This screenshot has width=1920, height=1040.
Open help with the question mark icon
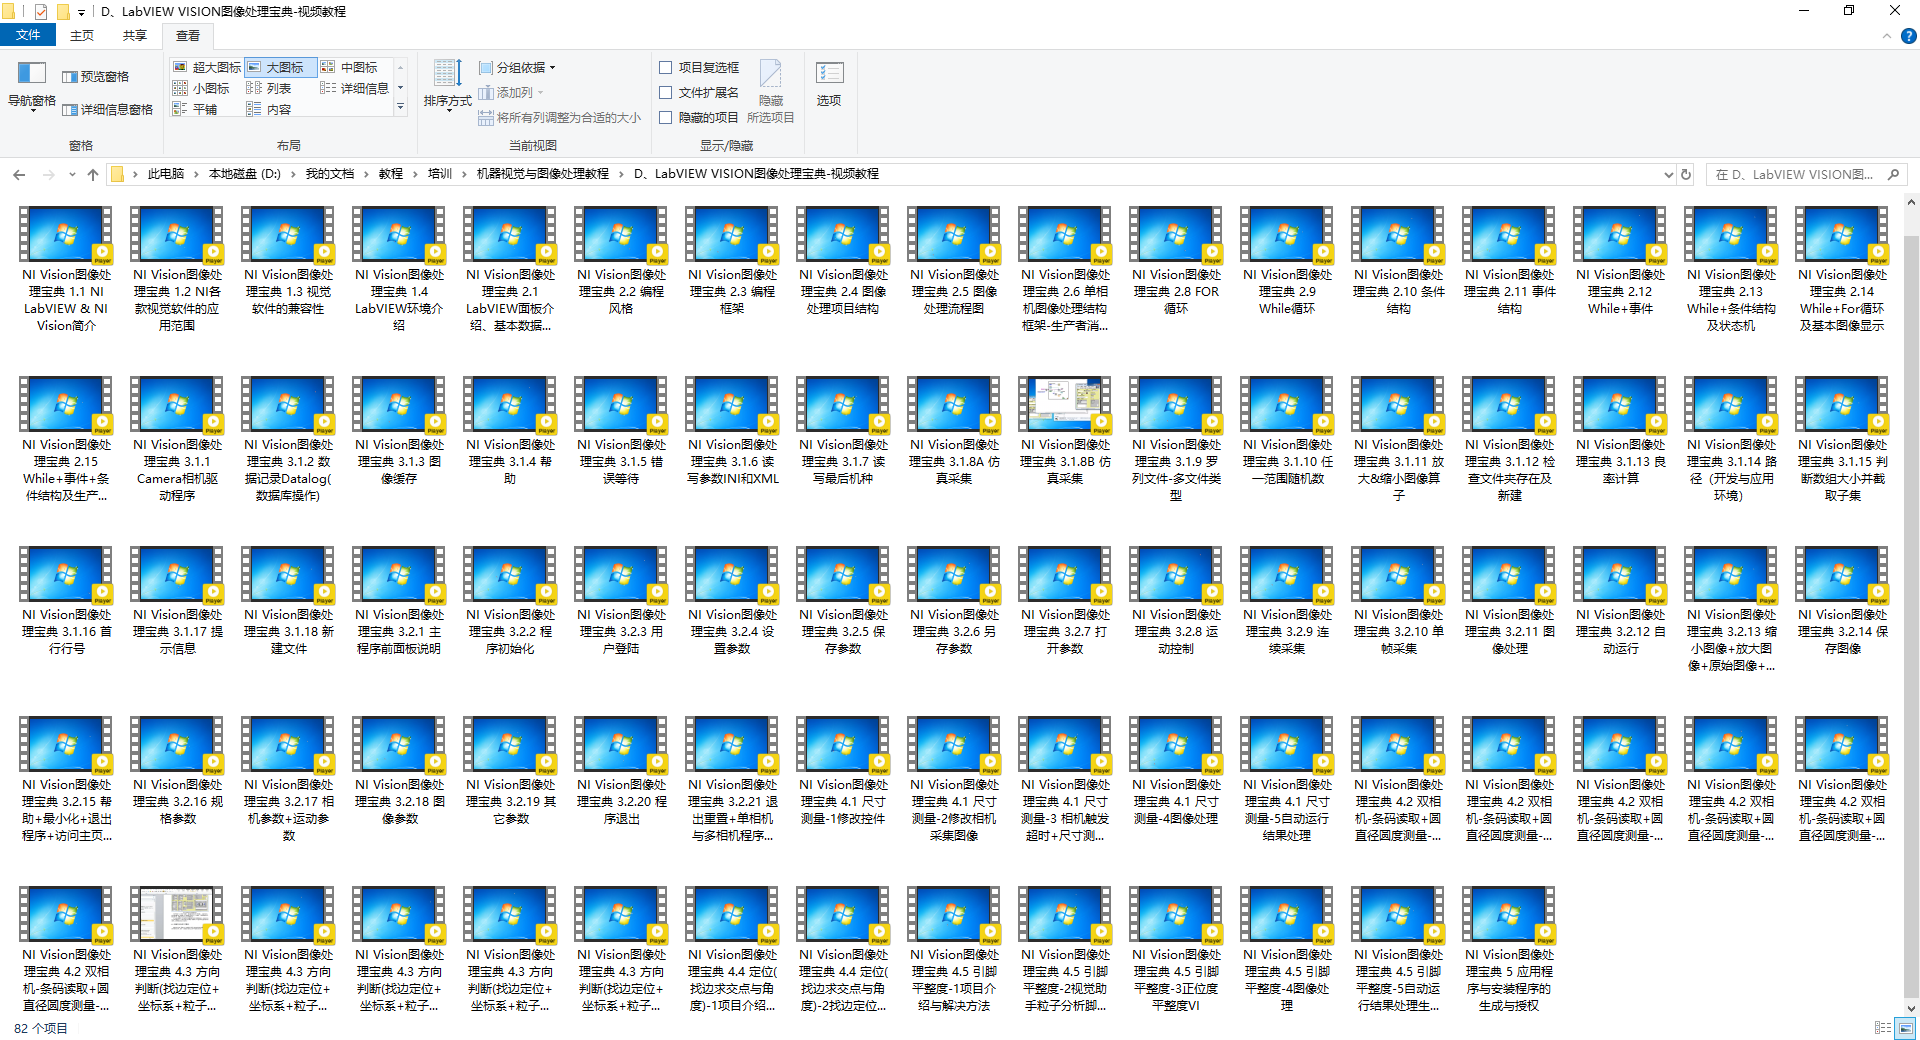point(1908,36)
